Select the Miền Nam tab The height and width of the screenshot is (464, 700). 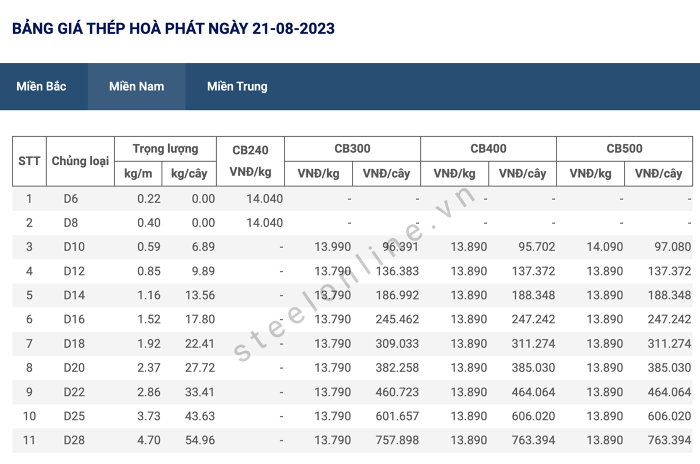coord(137,86)
